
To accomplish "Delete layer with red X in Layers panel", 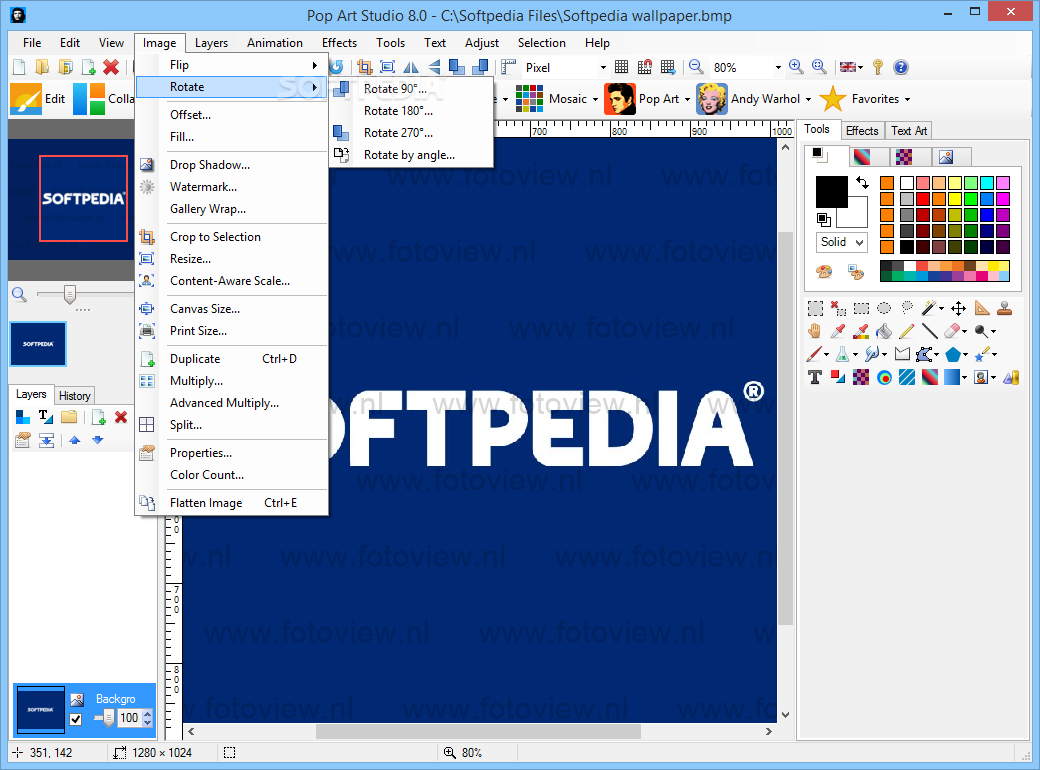I will [121, 417].
